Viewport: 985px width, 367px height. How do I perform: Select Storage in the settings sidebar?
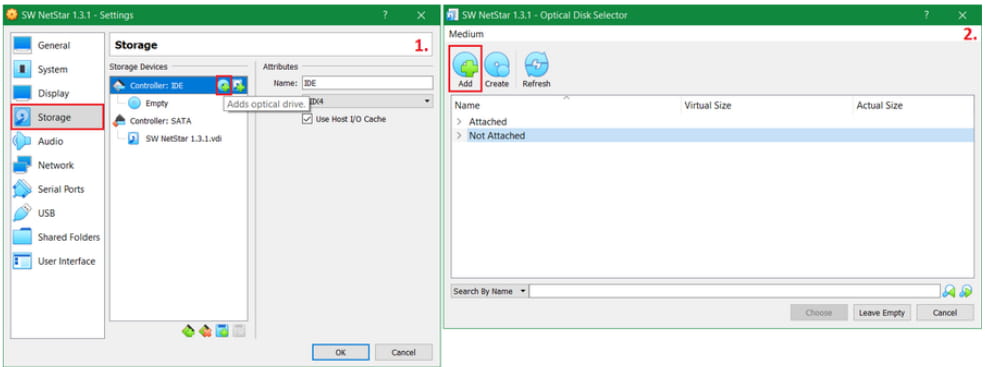(58, 117)
